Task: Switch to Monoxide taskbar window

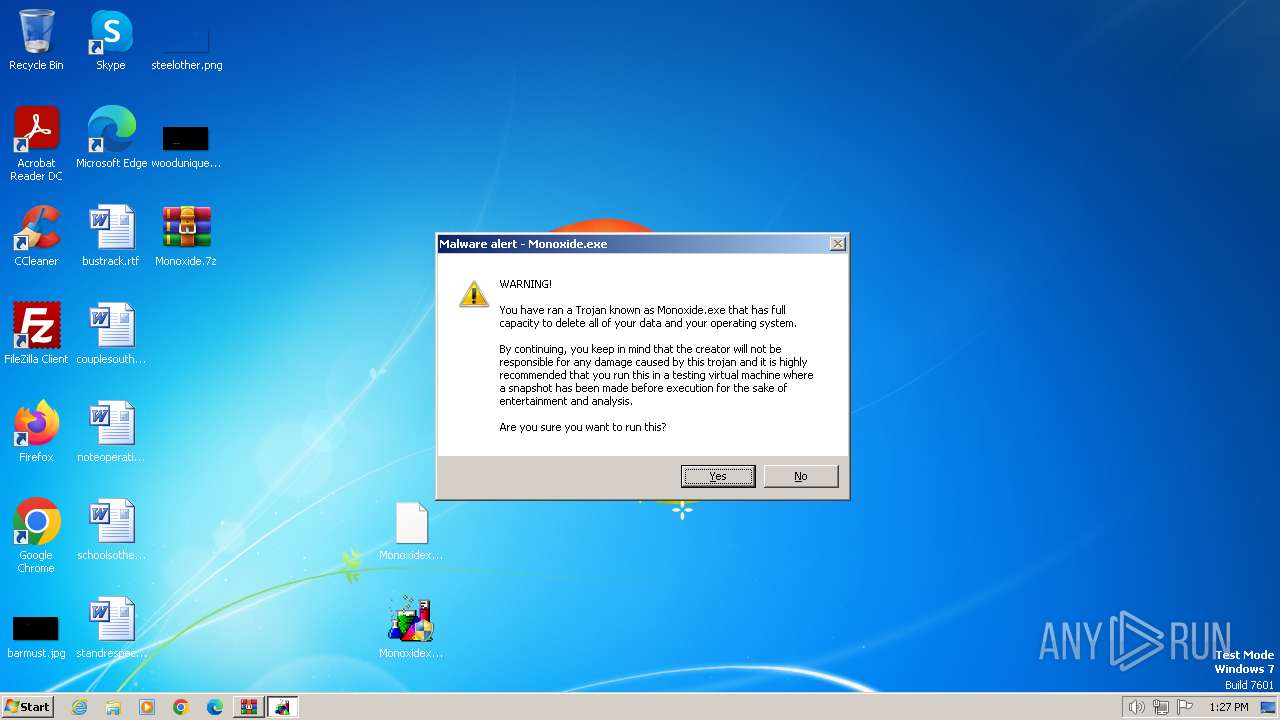Action: tap(283, 707)
